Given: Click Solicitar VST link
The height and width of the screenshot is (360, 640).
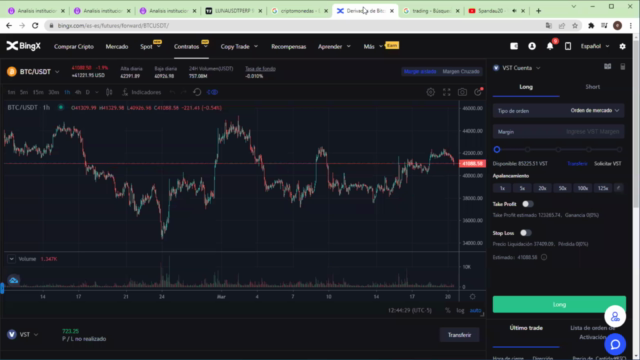Looking at the screenshot, I should pos(607,164).
